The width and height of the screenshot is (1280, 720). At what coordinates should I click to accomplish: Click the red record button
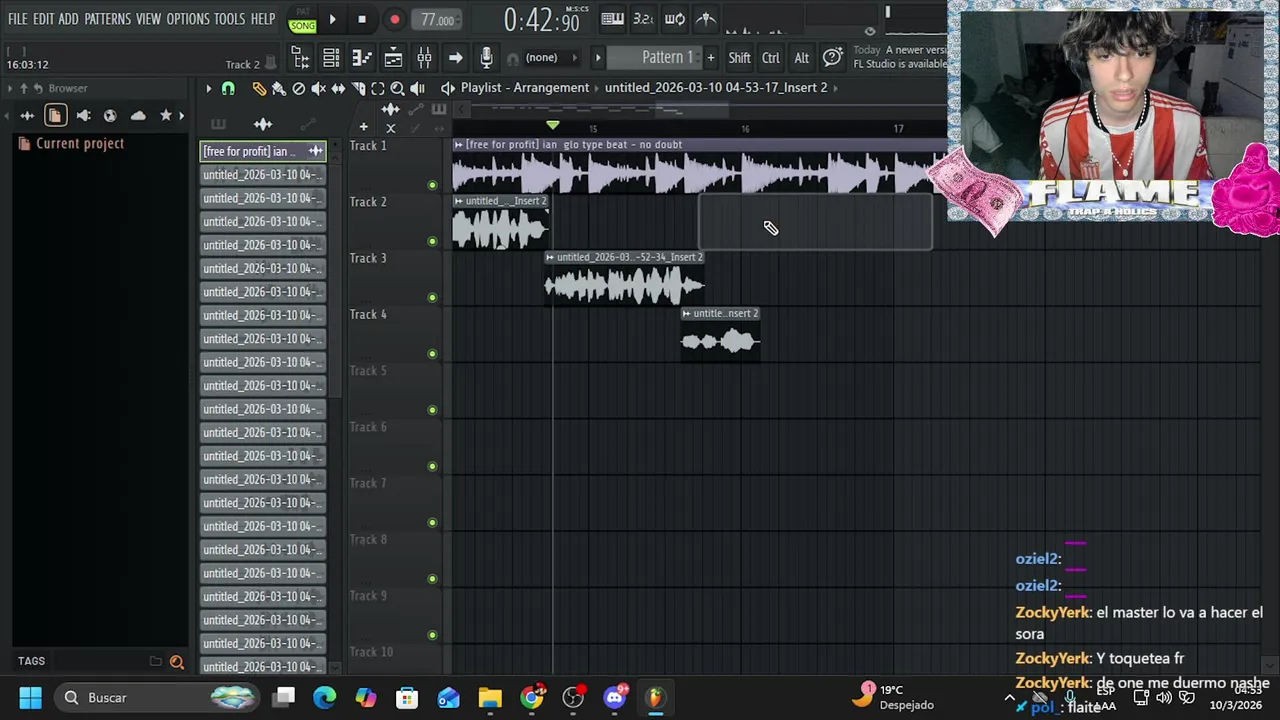coord(394,19)
